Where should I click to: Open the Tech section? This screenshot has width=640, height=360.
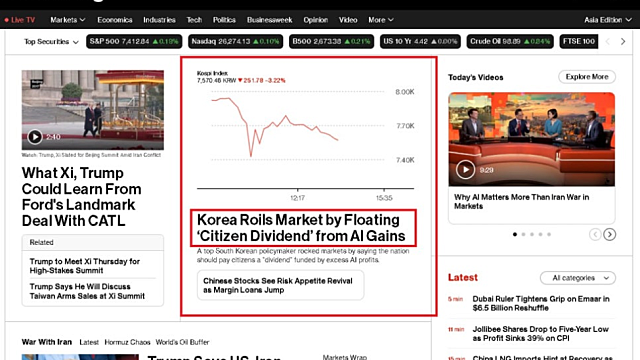coord(194,20)
